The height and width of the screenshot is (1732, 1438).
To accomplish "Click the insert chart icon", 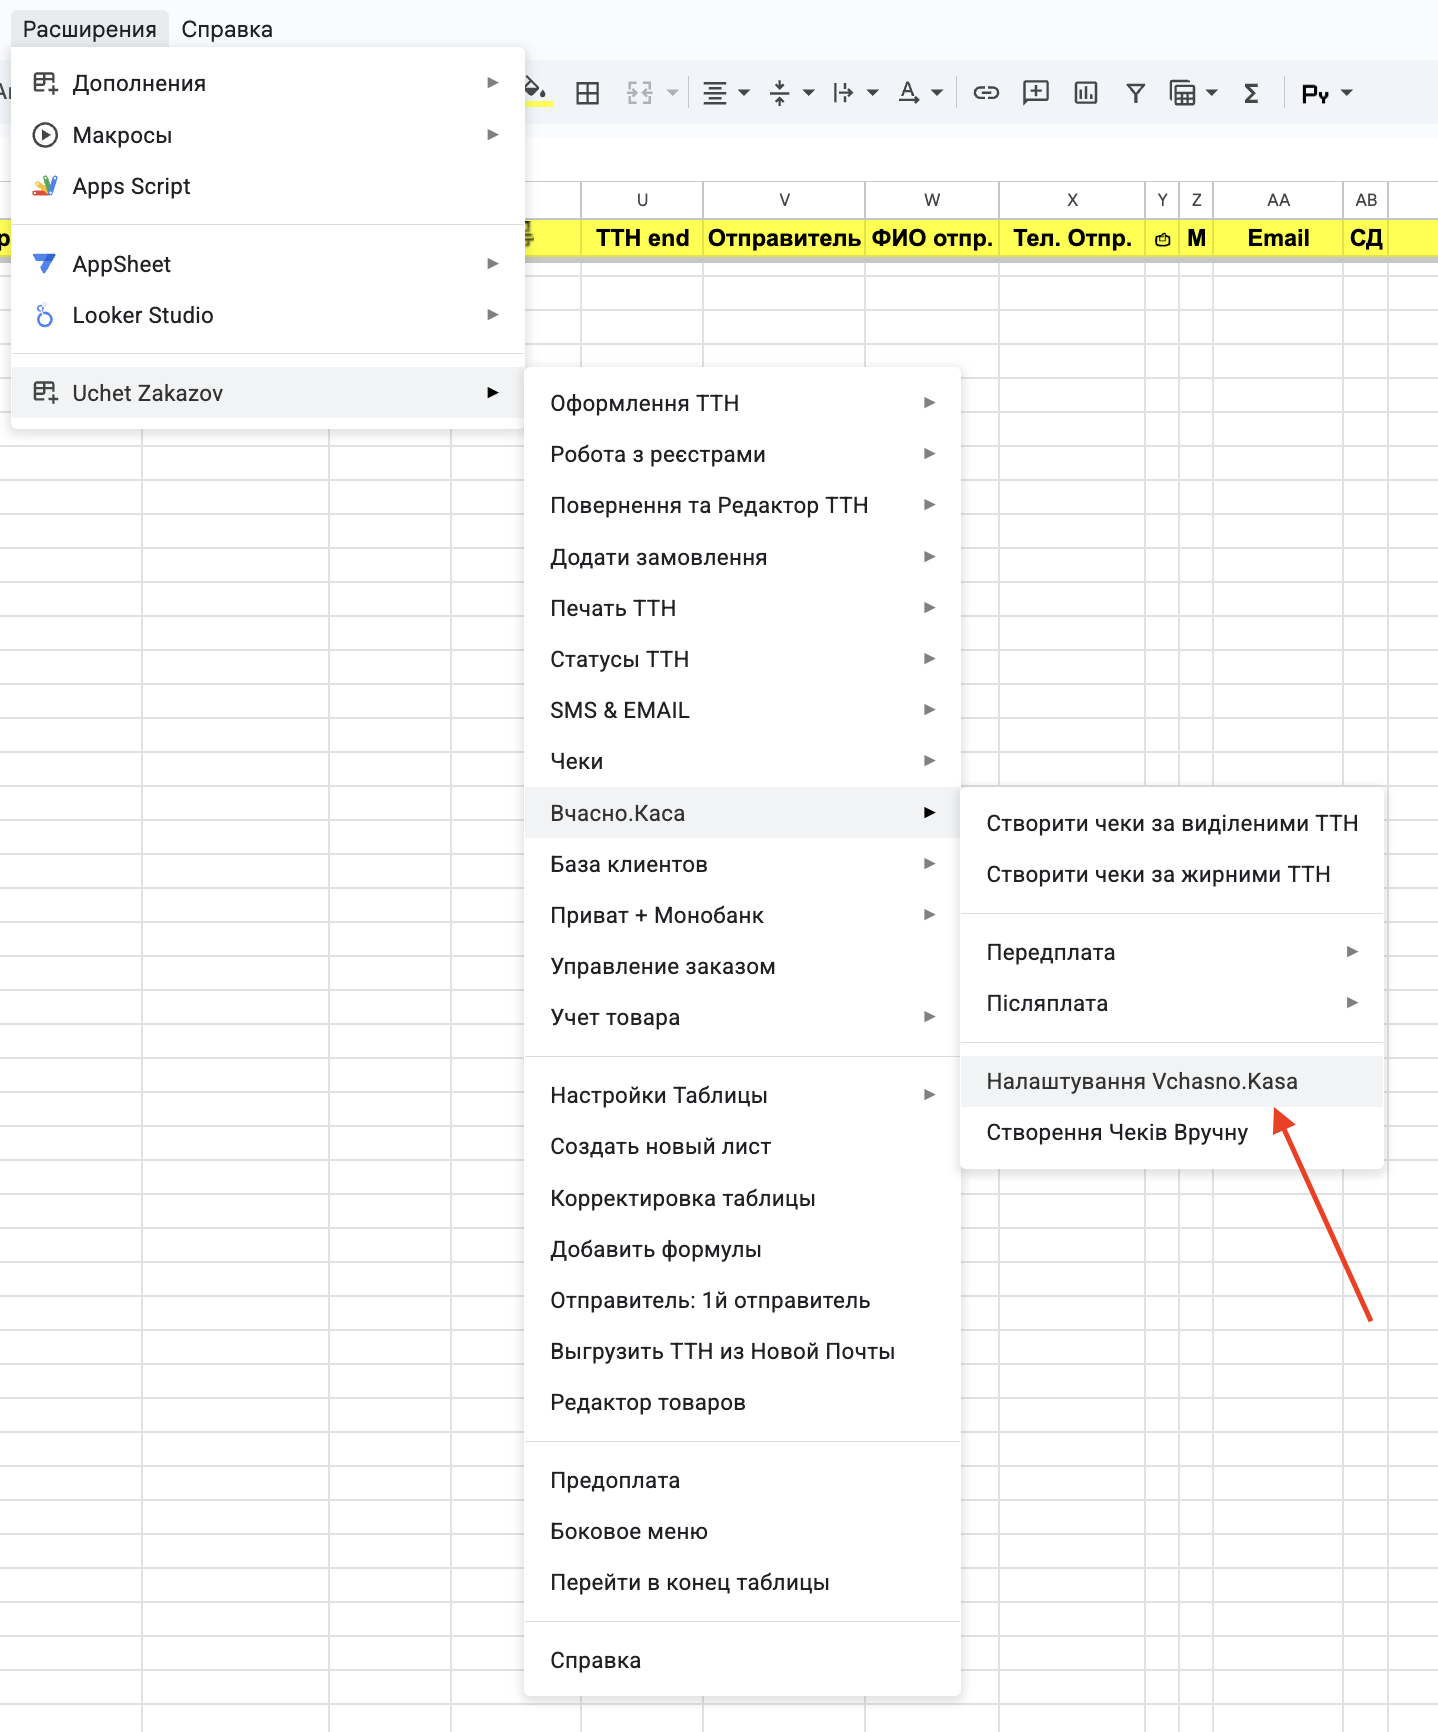I will pos(1086,94).
